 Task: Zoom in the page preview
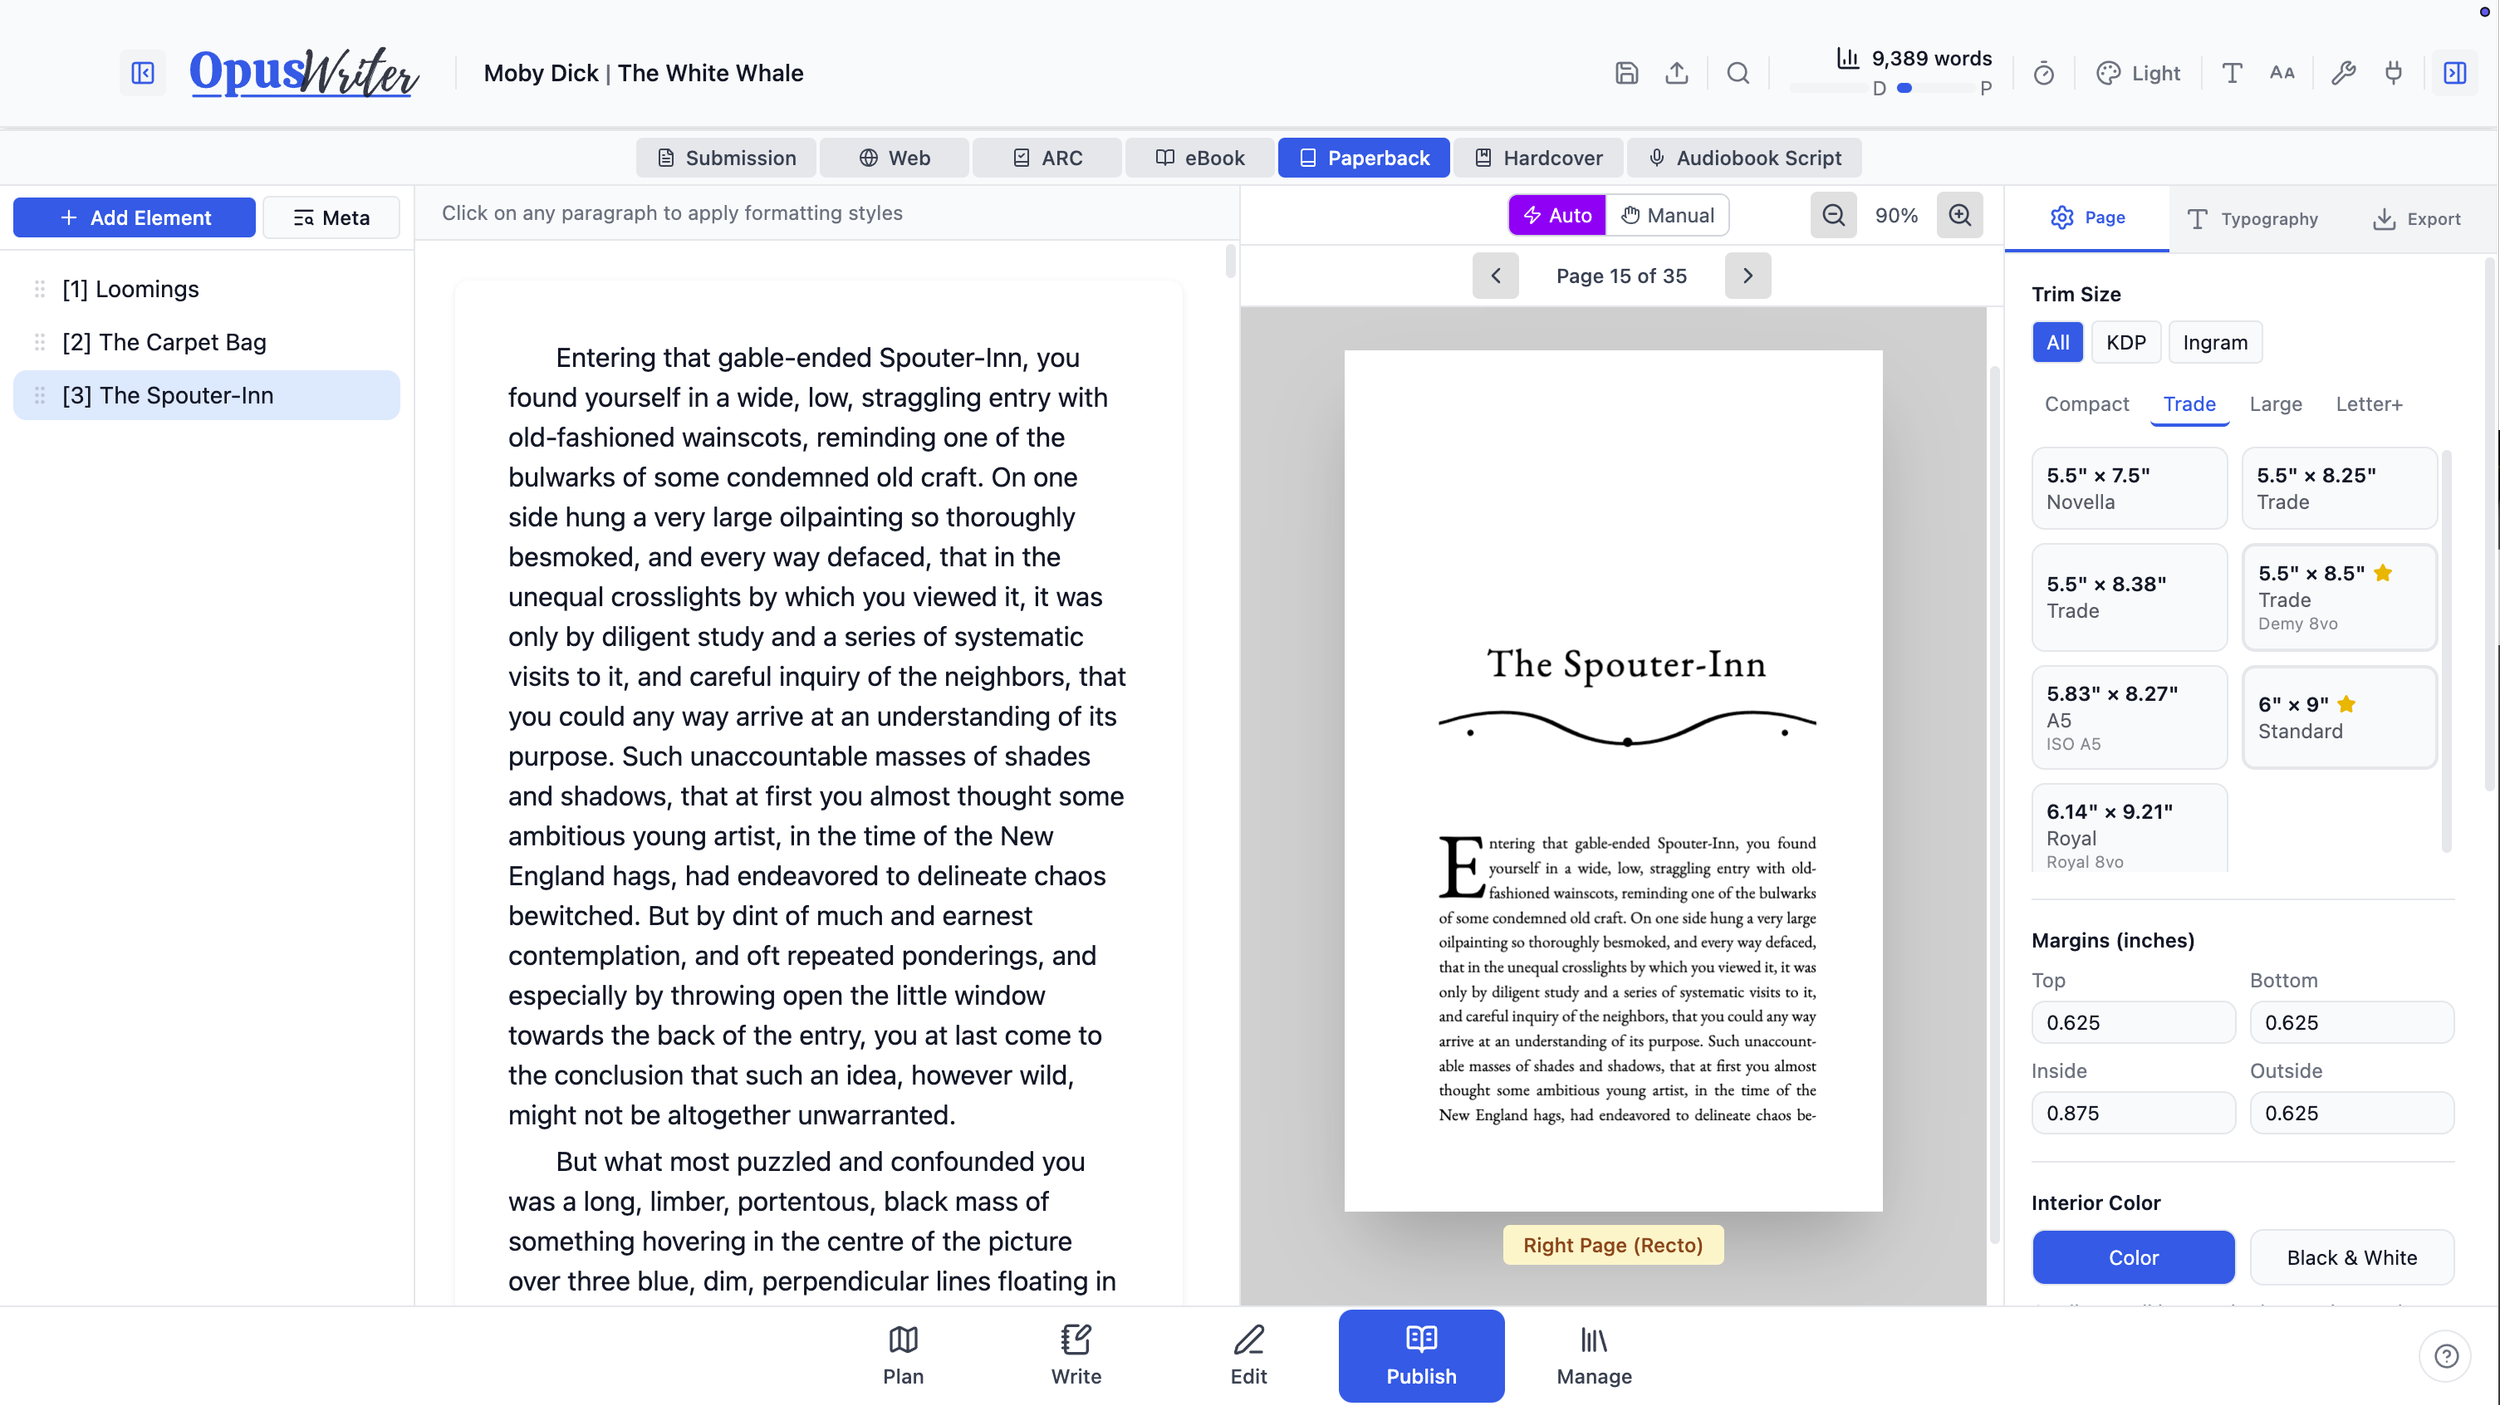tap(1960, 215)
